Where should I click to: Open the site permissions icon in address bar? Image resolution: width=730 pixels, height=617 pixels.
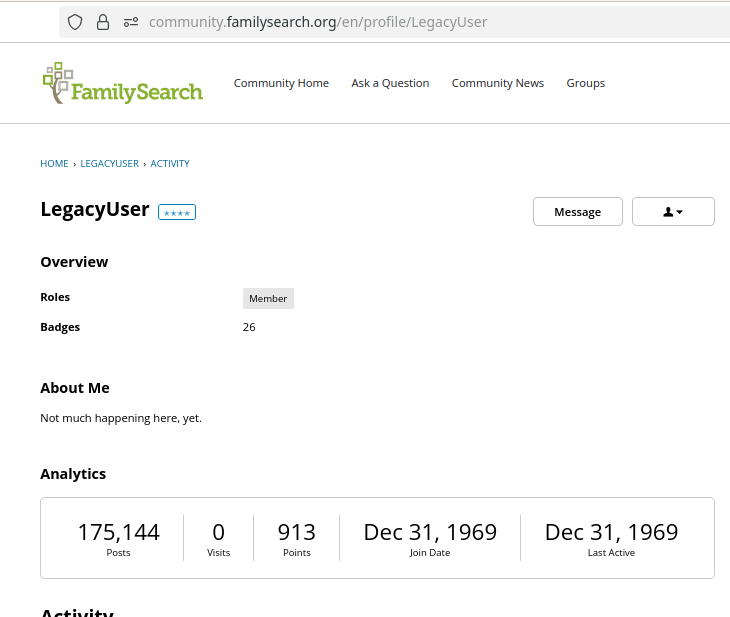131,22
